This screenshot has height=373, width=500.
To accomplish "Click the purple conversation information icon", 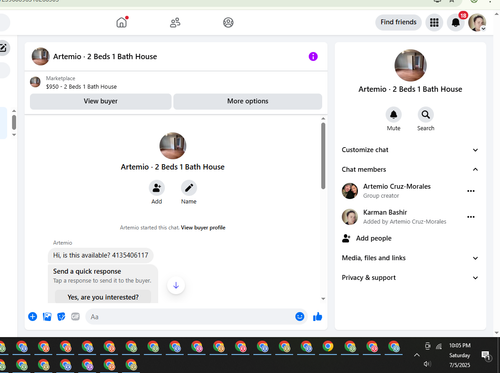I will [x=313, y=56].
